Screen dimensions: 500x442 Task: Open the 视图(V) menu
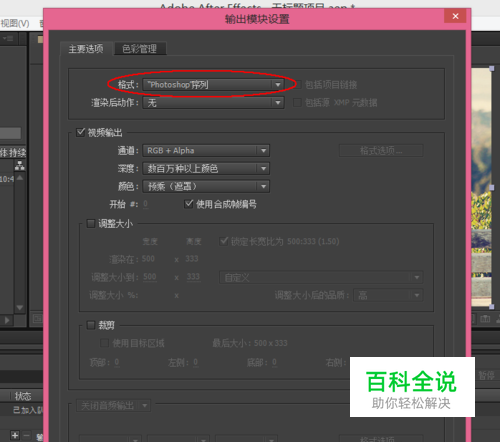(15, 24)
